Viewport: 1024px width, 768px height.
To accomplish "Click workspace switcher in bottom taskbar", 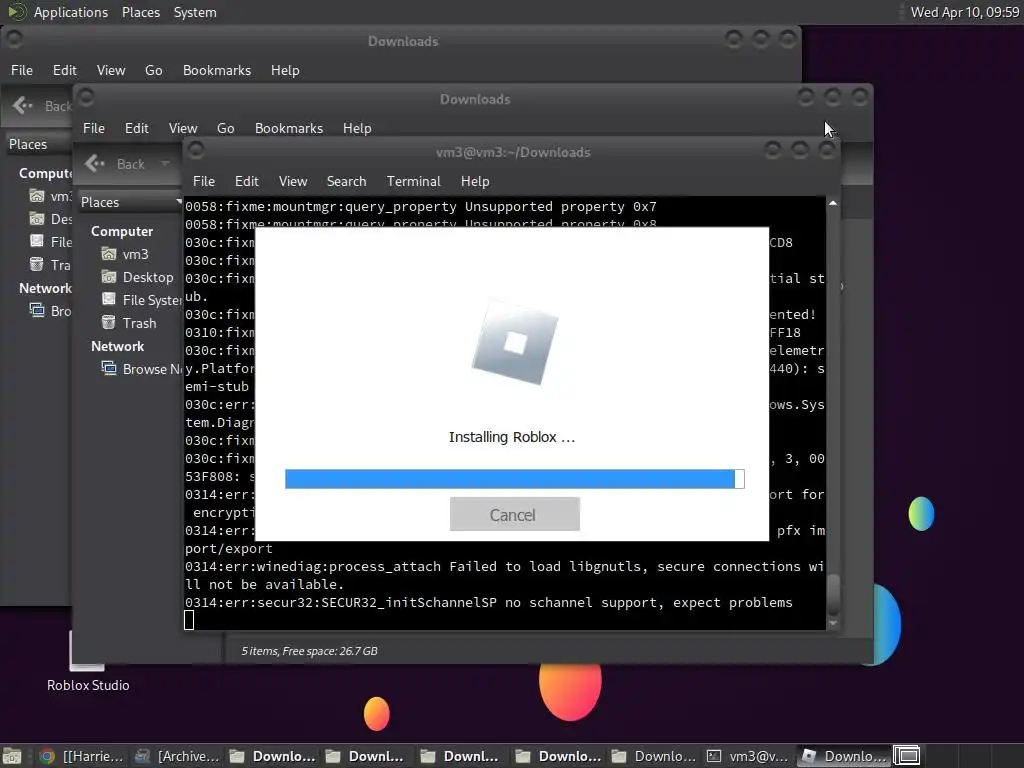I will 906,756.
